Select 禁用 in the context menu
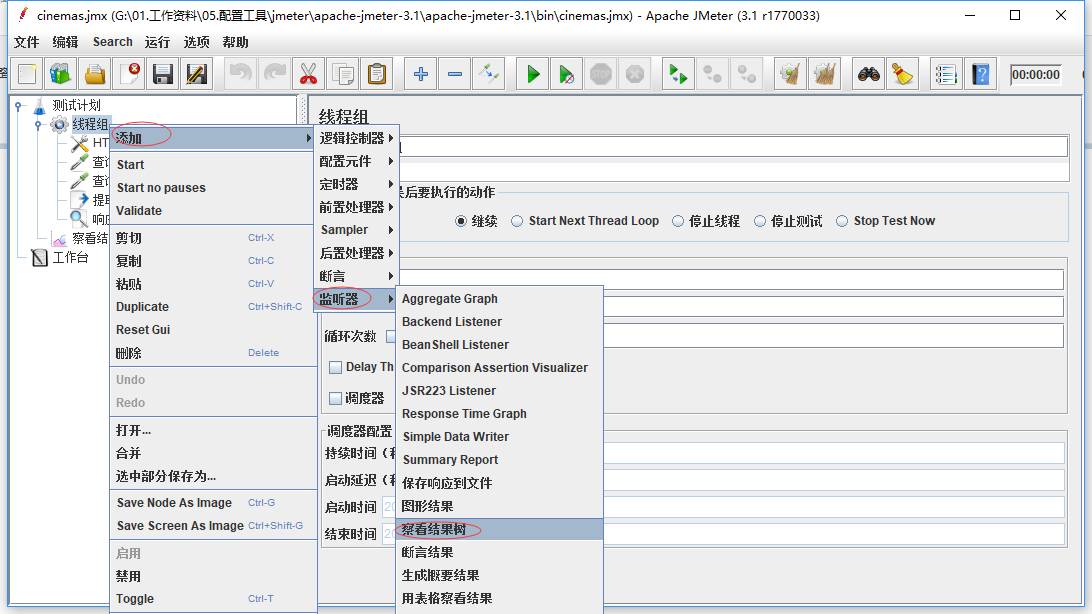The height and width of the screenshot is (614, 1092). click(213, 576)
